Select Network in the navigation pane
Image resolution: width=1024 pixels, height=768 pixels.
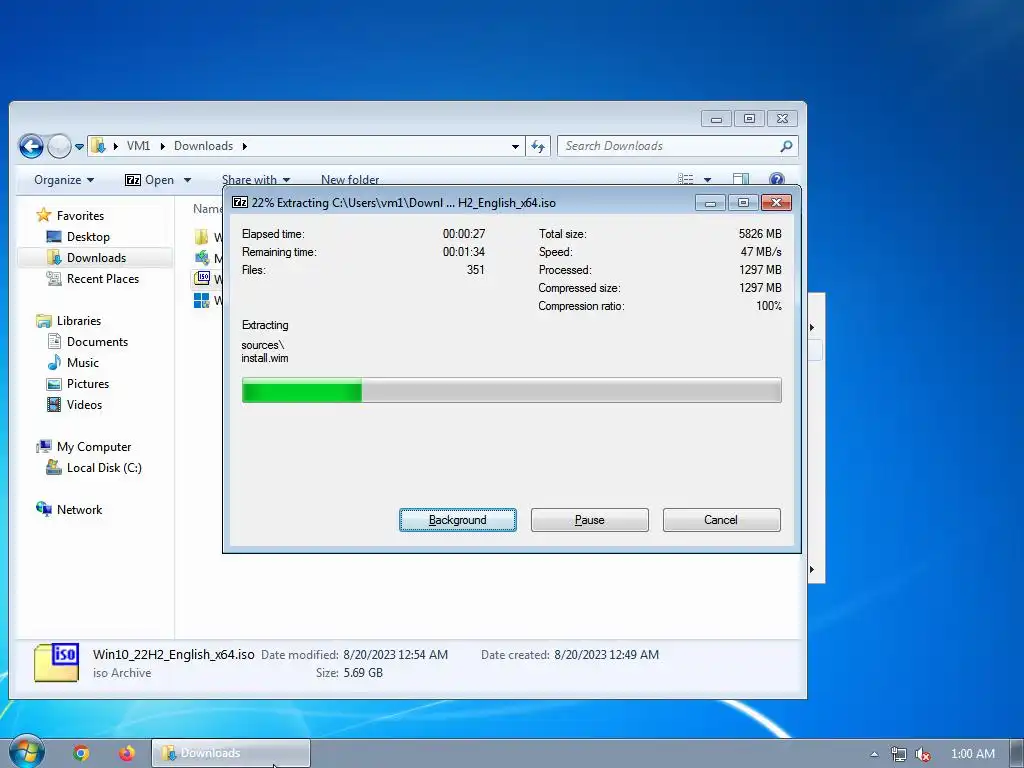tap(80, 509)
